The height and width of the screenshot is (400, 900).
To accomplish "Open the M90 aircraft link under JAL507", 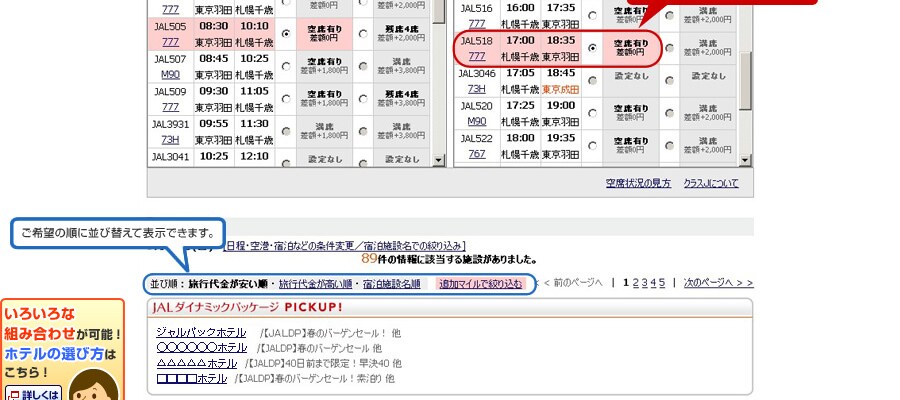I will click(169, 74).
